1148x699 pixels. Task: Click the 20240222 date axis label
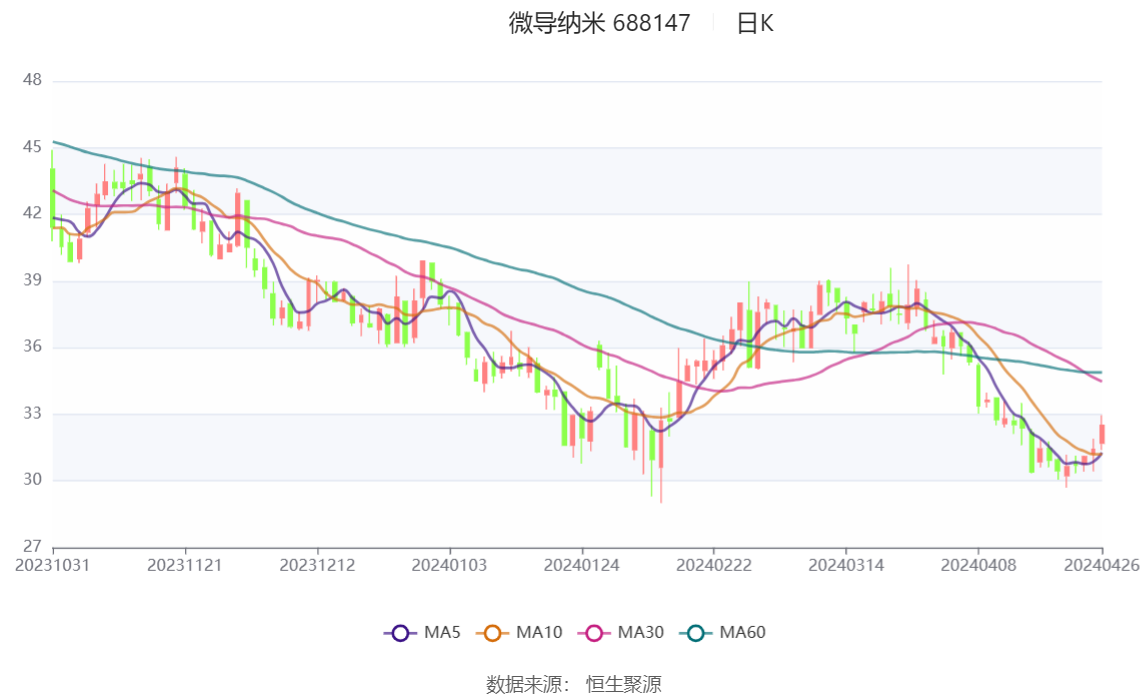pyautogui.click(x=714, y=566)
